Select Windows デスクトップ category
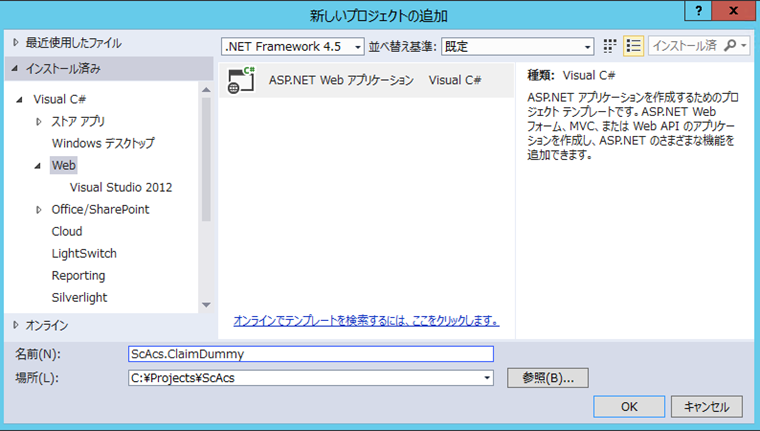The width and height of the screenshot is (760, 431). click(x=103, y=144)
